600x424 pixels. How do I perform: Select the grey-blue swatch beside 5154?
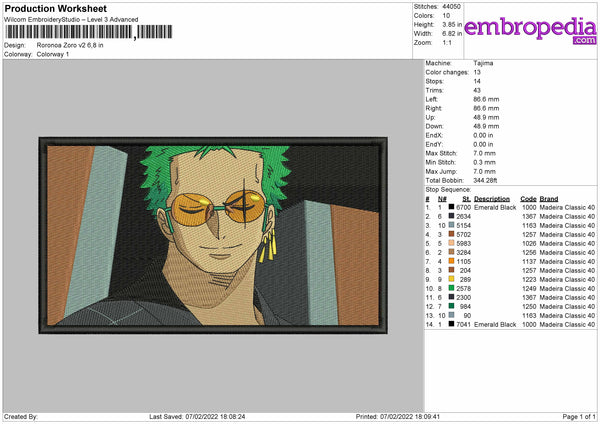(x=451, y=225)
